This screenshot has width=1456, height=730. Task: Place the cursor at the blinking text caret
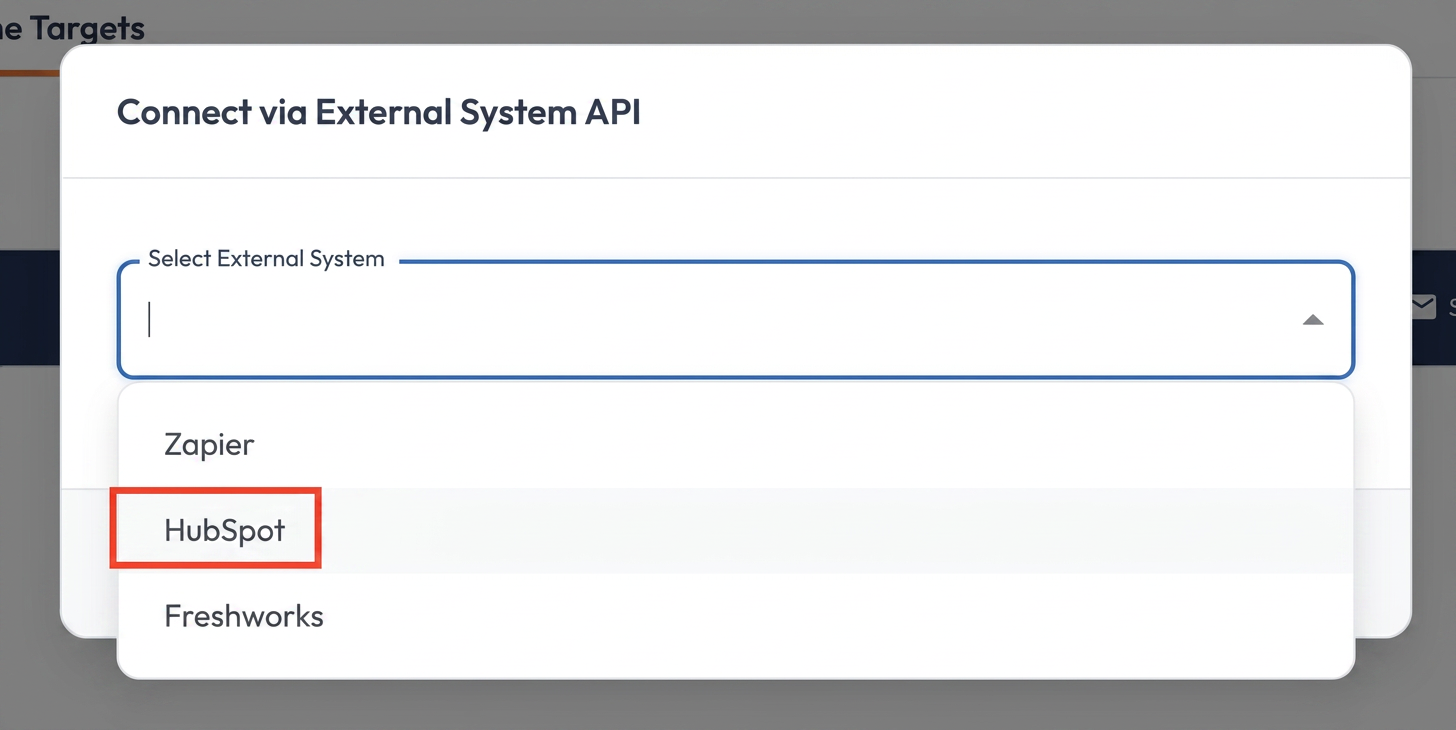click(150, 320)
